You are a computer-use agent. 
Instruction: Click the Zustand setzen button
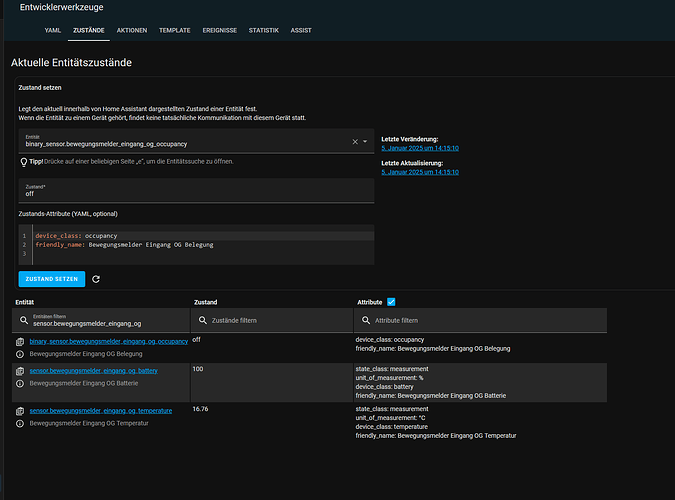click(52, 279)
